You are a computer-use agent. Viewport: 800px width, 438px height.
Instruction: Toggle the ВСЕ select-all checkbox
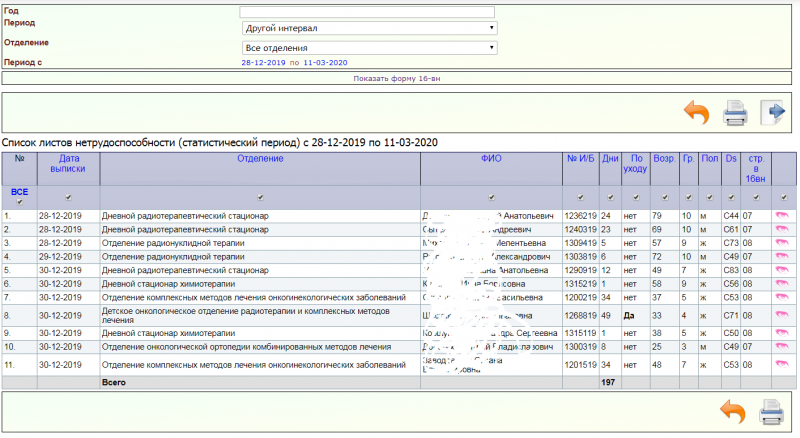pyautogui.click(x=19, y=202)
